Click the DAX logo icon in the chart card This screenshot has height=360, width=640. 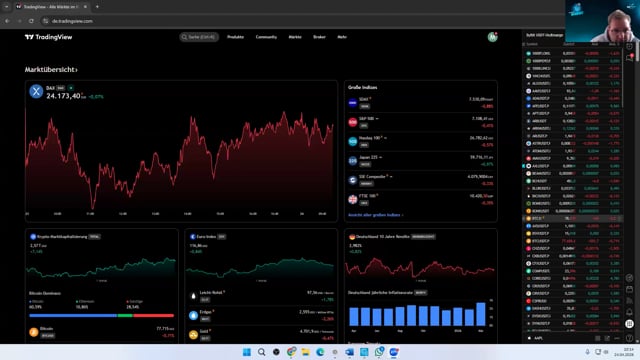(x=36, y=91)
